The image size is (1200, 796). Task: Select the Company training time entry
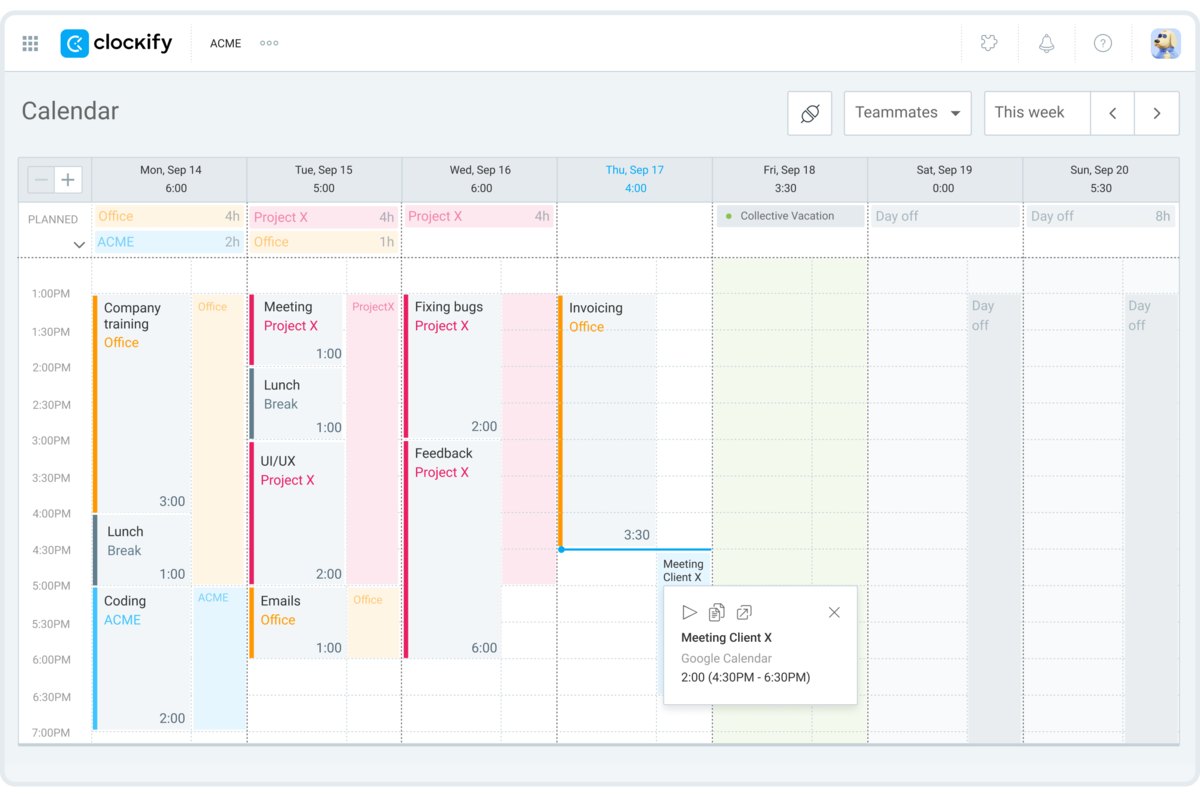pos(142,400)
